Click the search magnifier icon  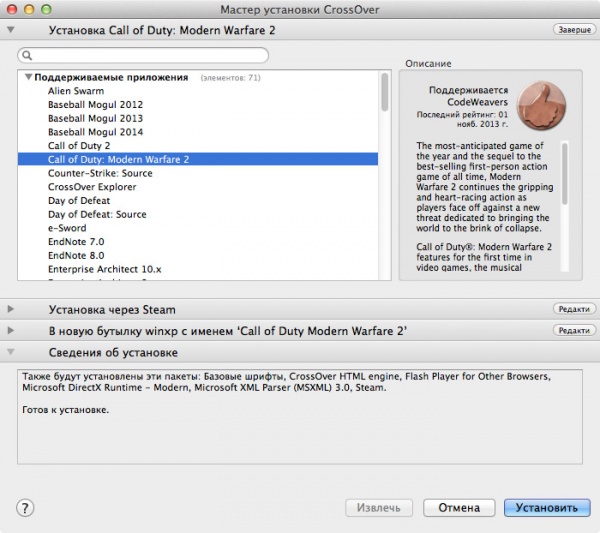coord(27,55)
